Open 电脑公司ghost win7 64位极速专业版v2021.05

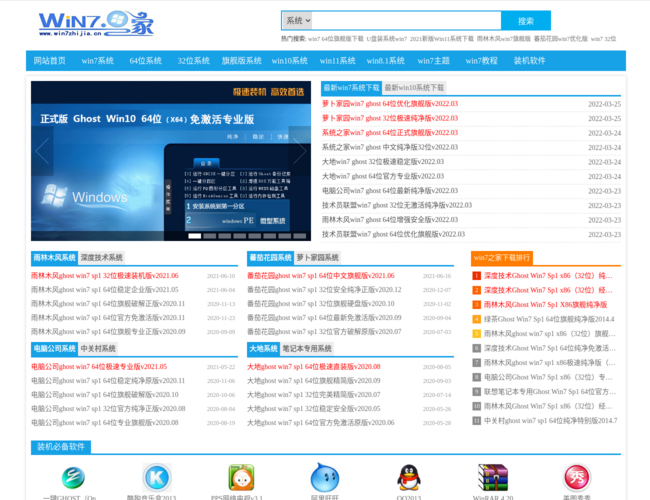click(x=99, y=367)
